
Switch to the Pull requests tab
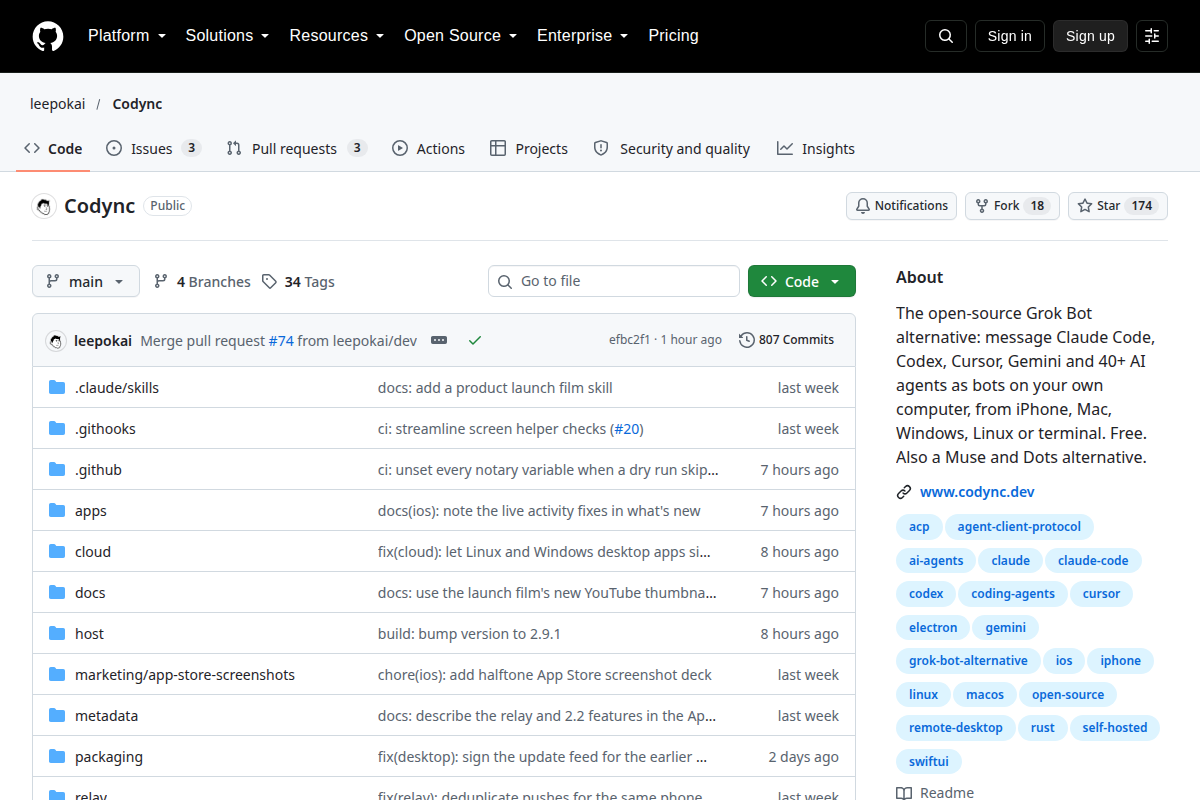[x=296, y=148]
